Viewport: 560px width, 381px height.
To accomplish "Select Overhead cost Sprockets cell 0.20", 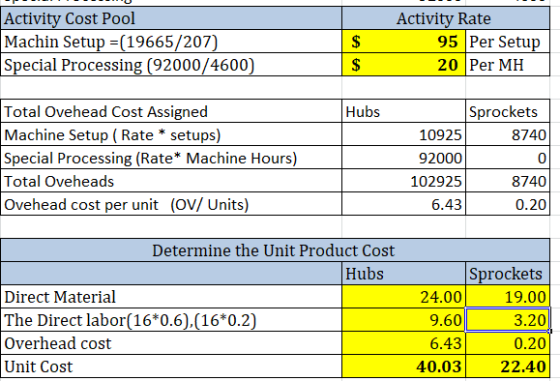I will coord(508,343).
